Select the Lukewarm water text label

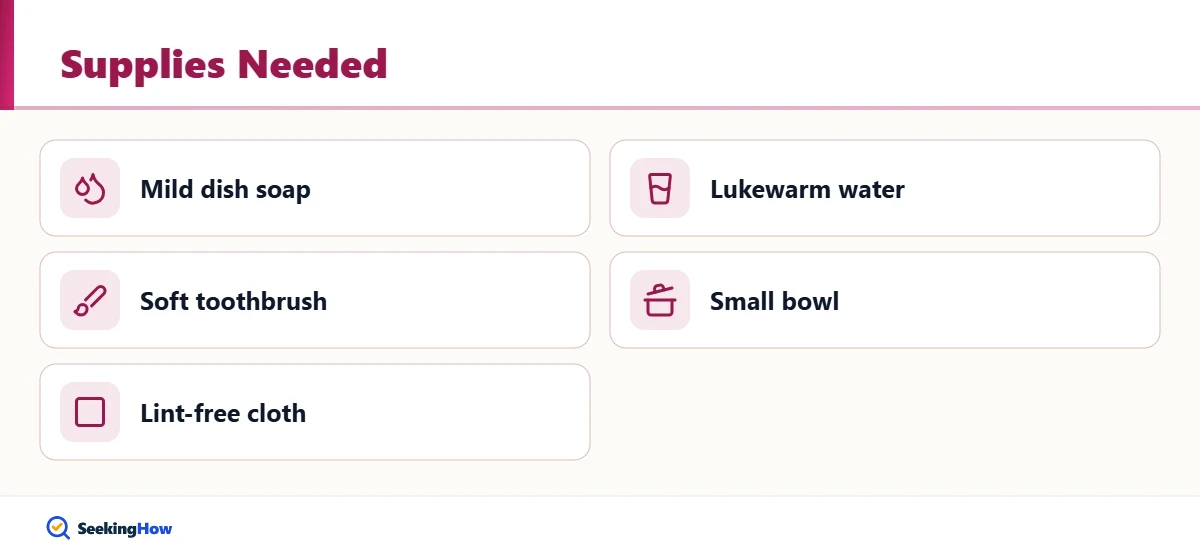point(807,189)
